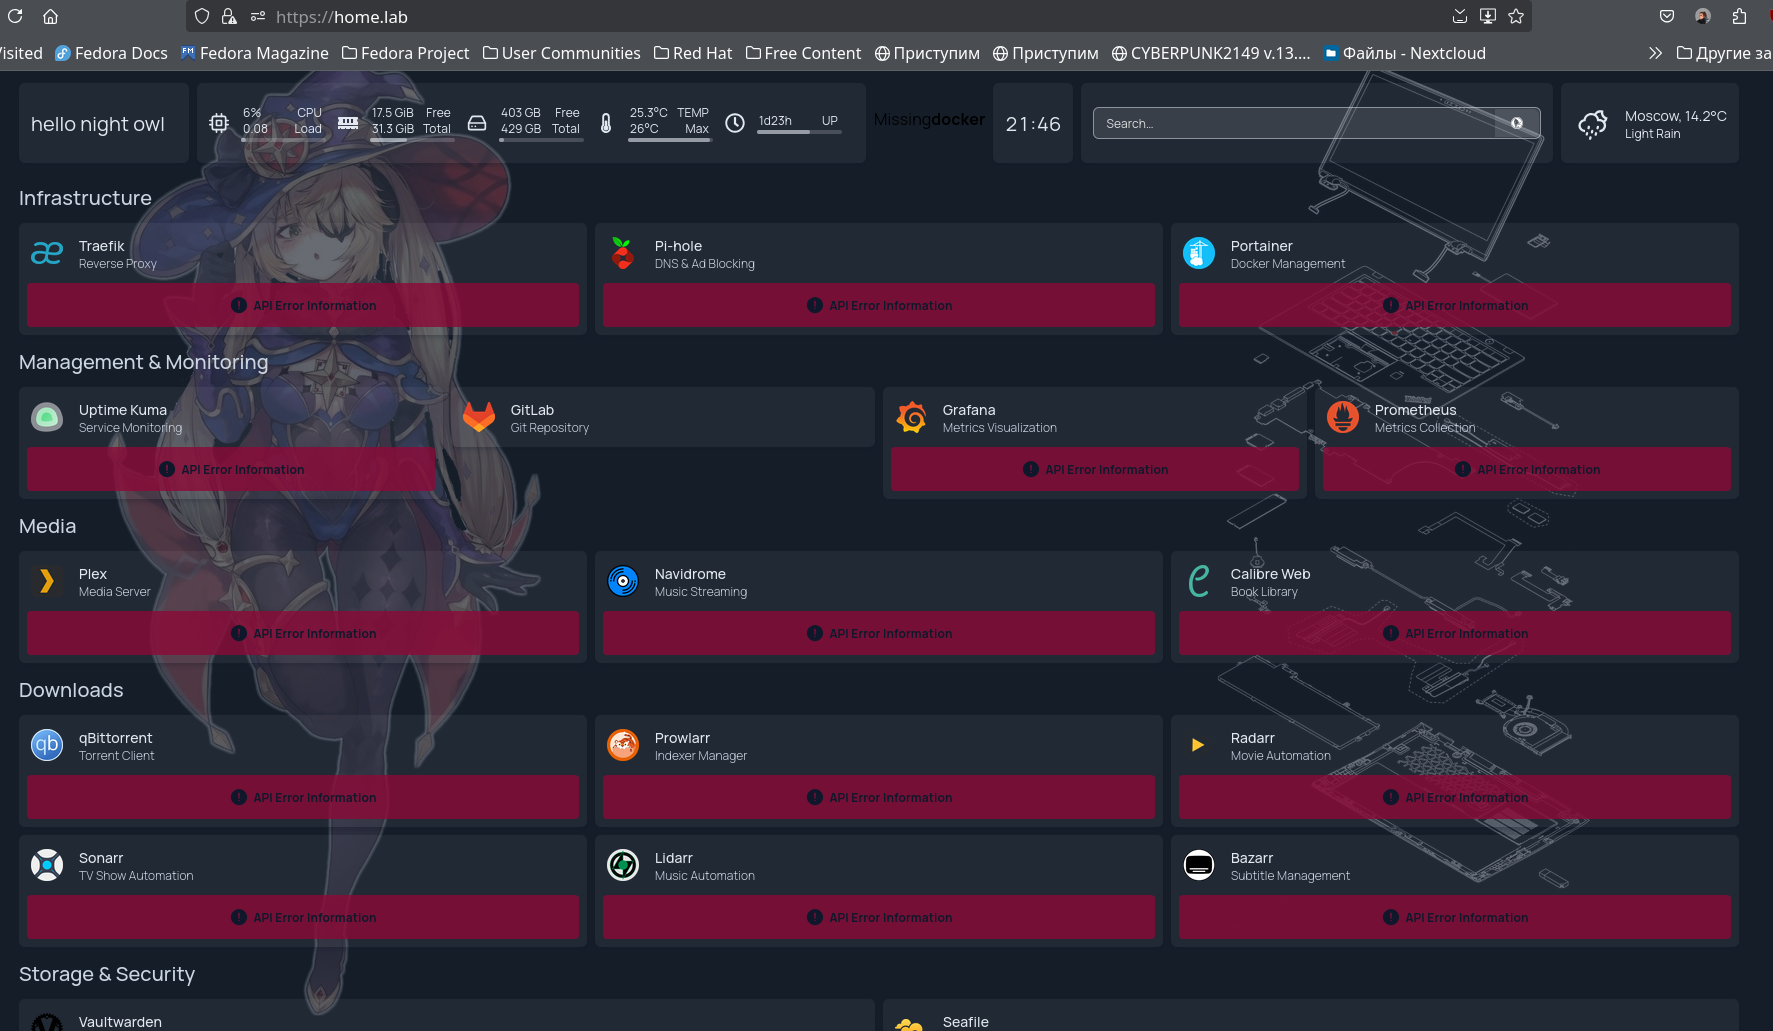Open the Portainer icon
This screenshot has width=1773, height=1031.
(x=1199, y=254)
